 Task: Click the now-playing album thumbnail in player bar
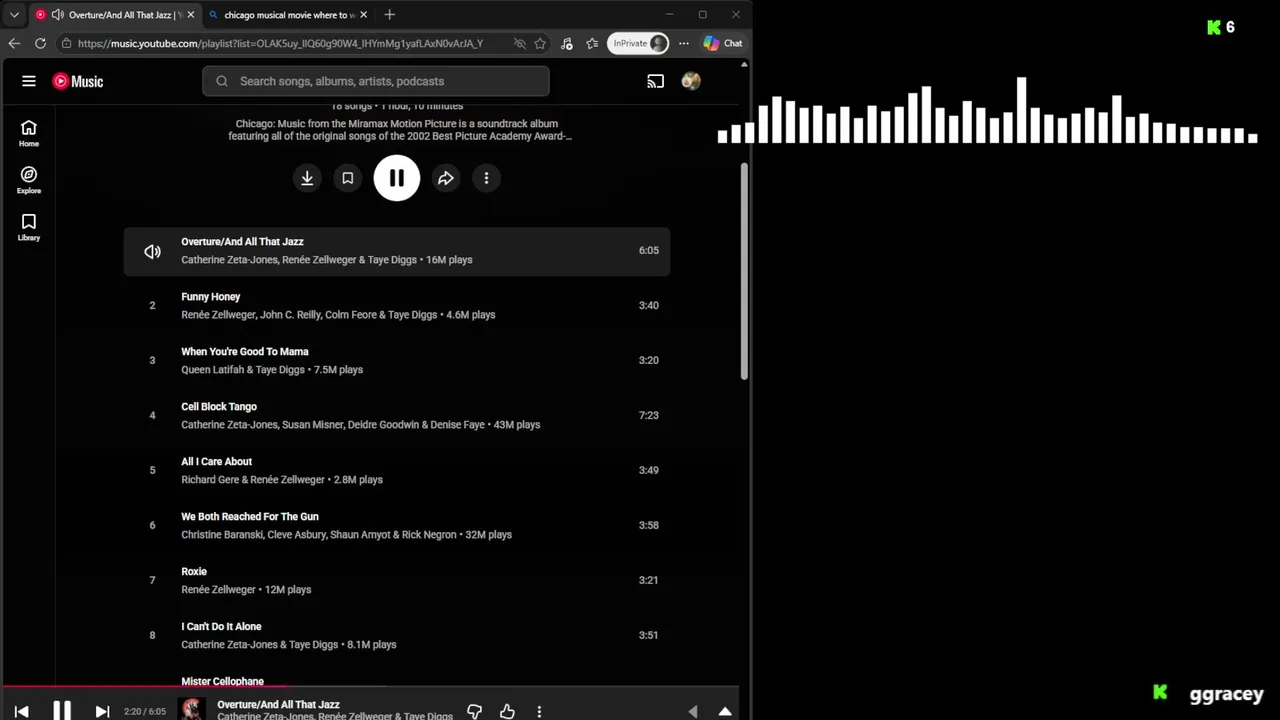point(192,709)
